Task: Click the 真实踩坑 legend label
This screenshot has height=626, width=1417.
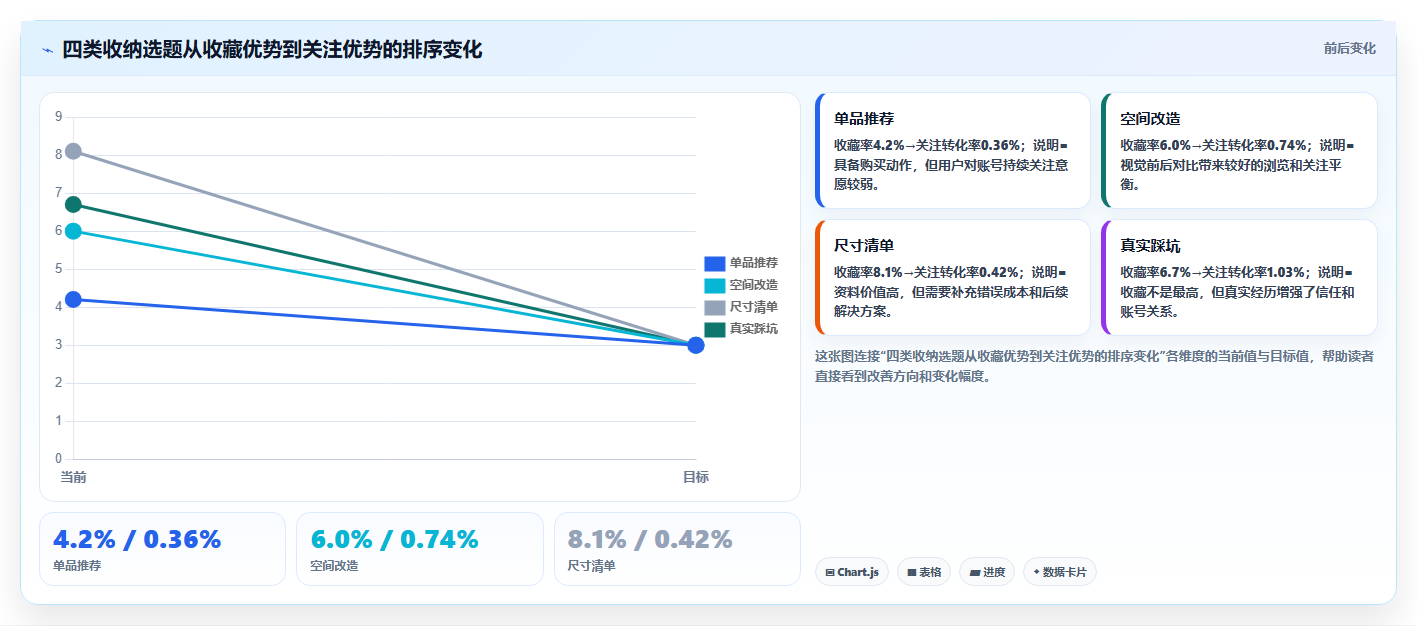Action: pyautogui.click(x=754, y=329)
